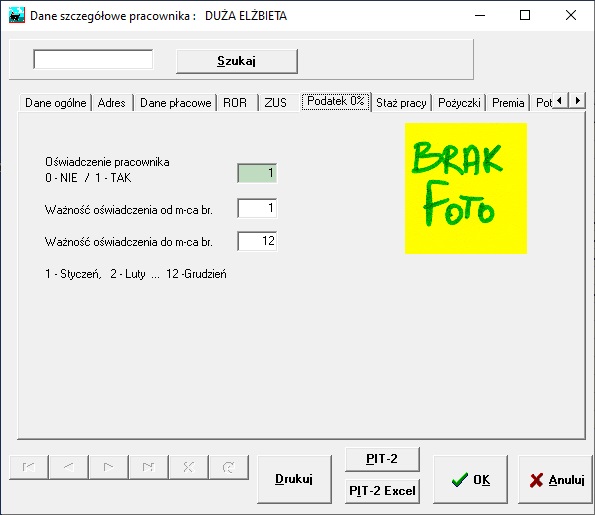Go to first record navigation arrow

click(29, 467)
